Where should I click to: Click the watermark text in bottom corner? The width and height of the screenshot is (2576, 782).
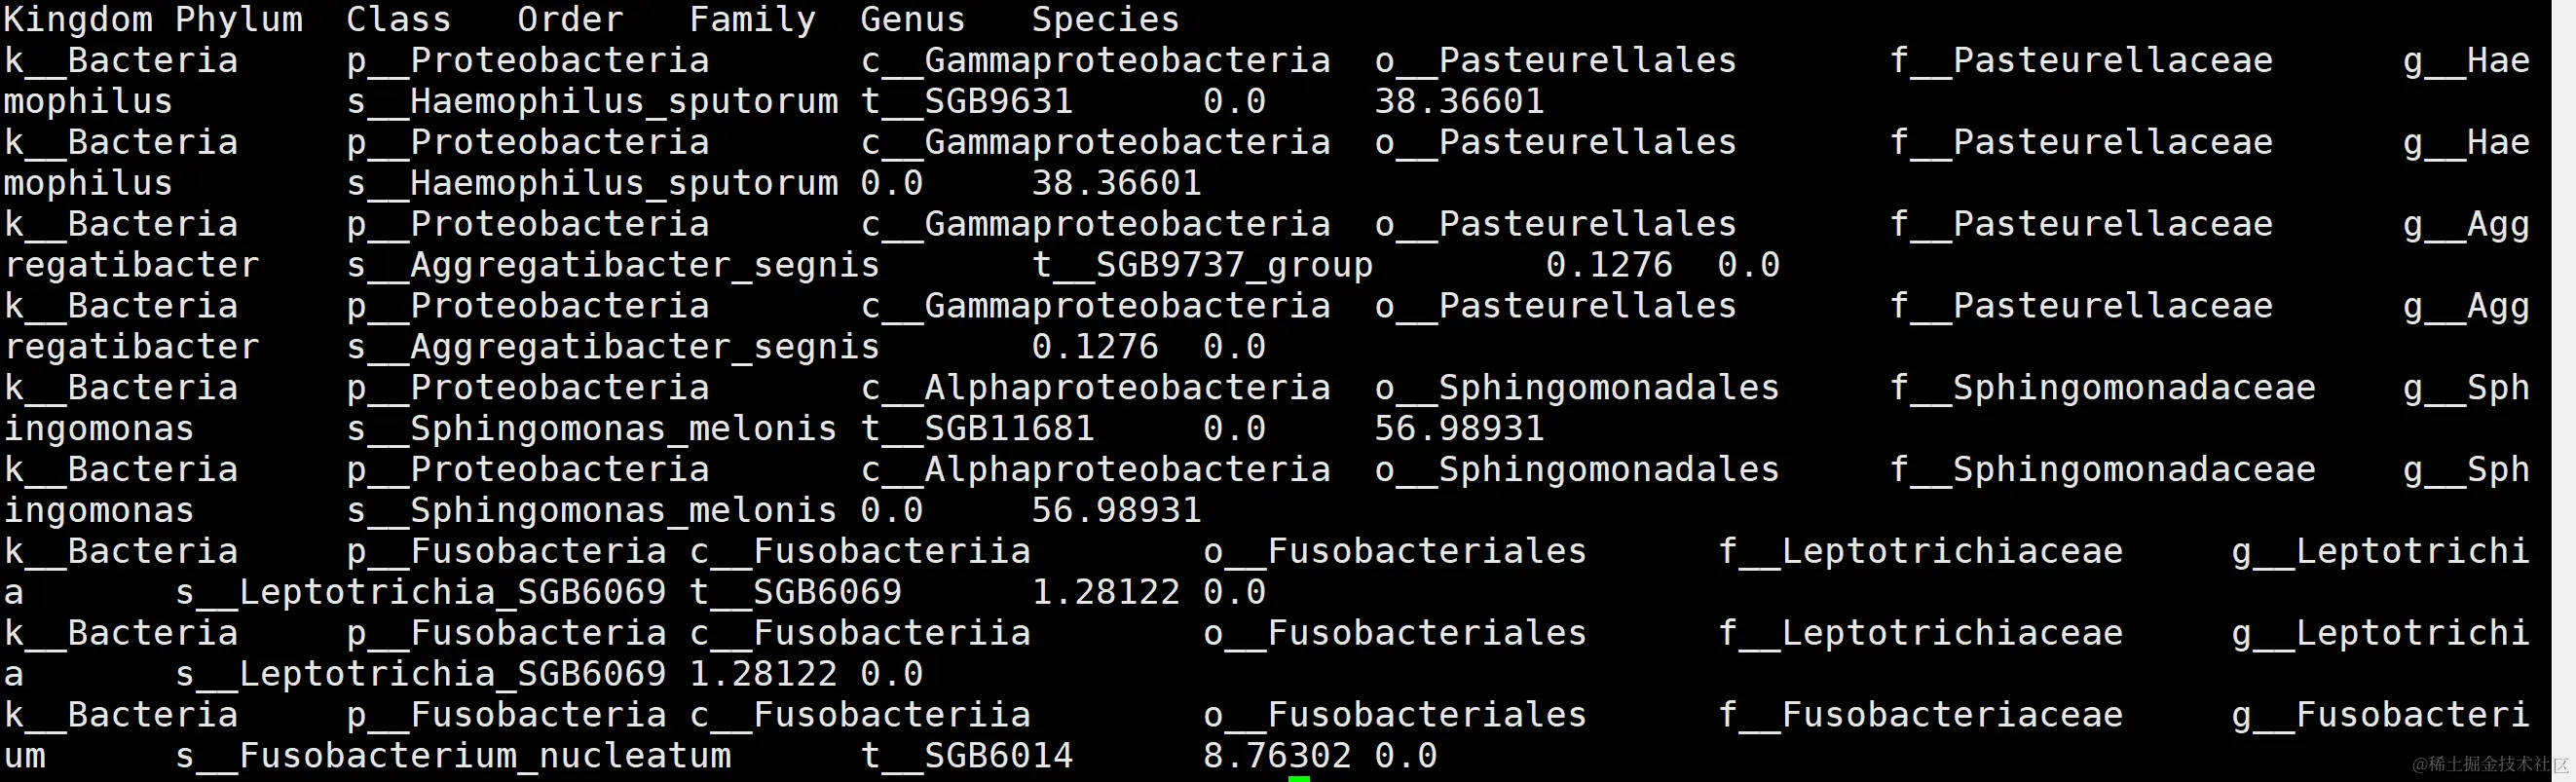[2488, 765]
